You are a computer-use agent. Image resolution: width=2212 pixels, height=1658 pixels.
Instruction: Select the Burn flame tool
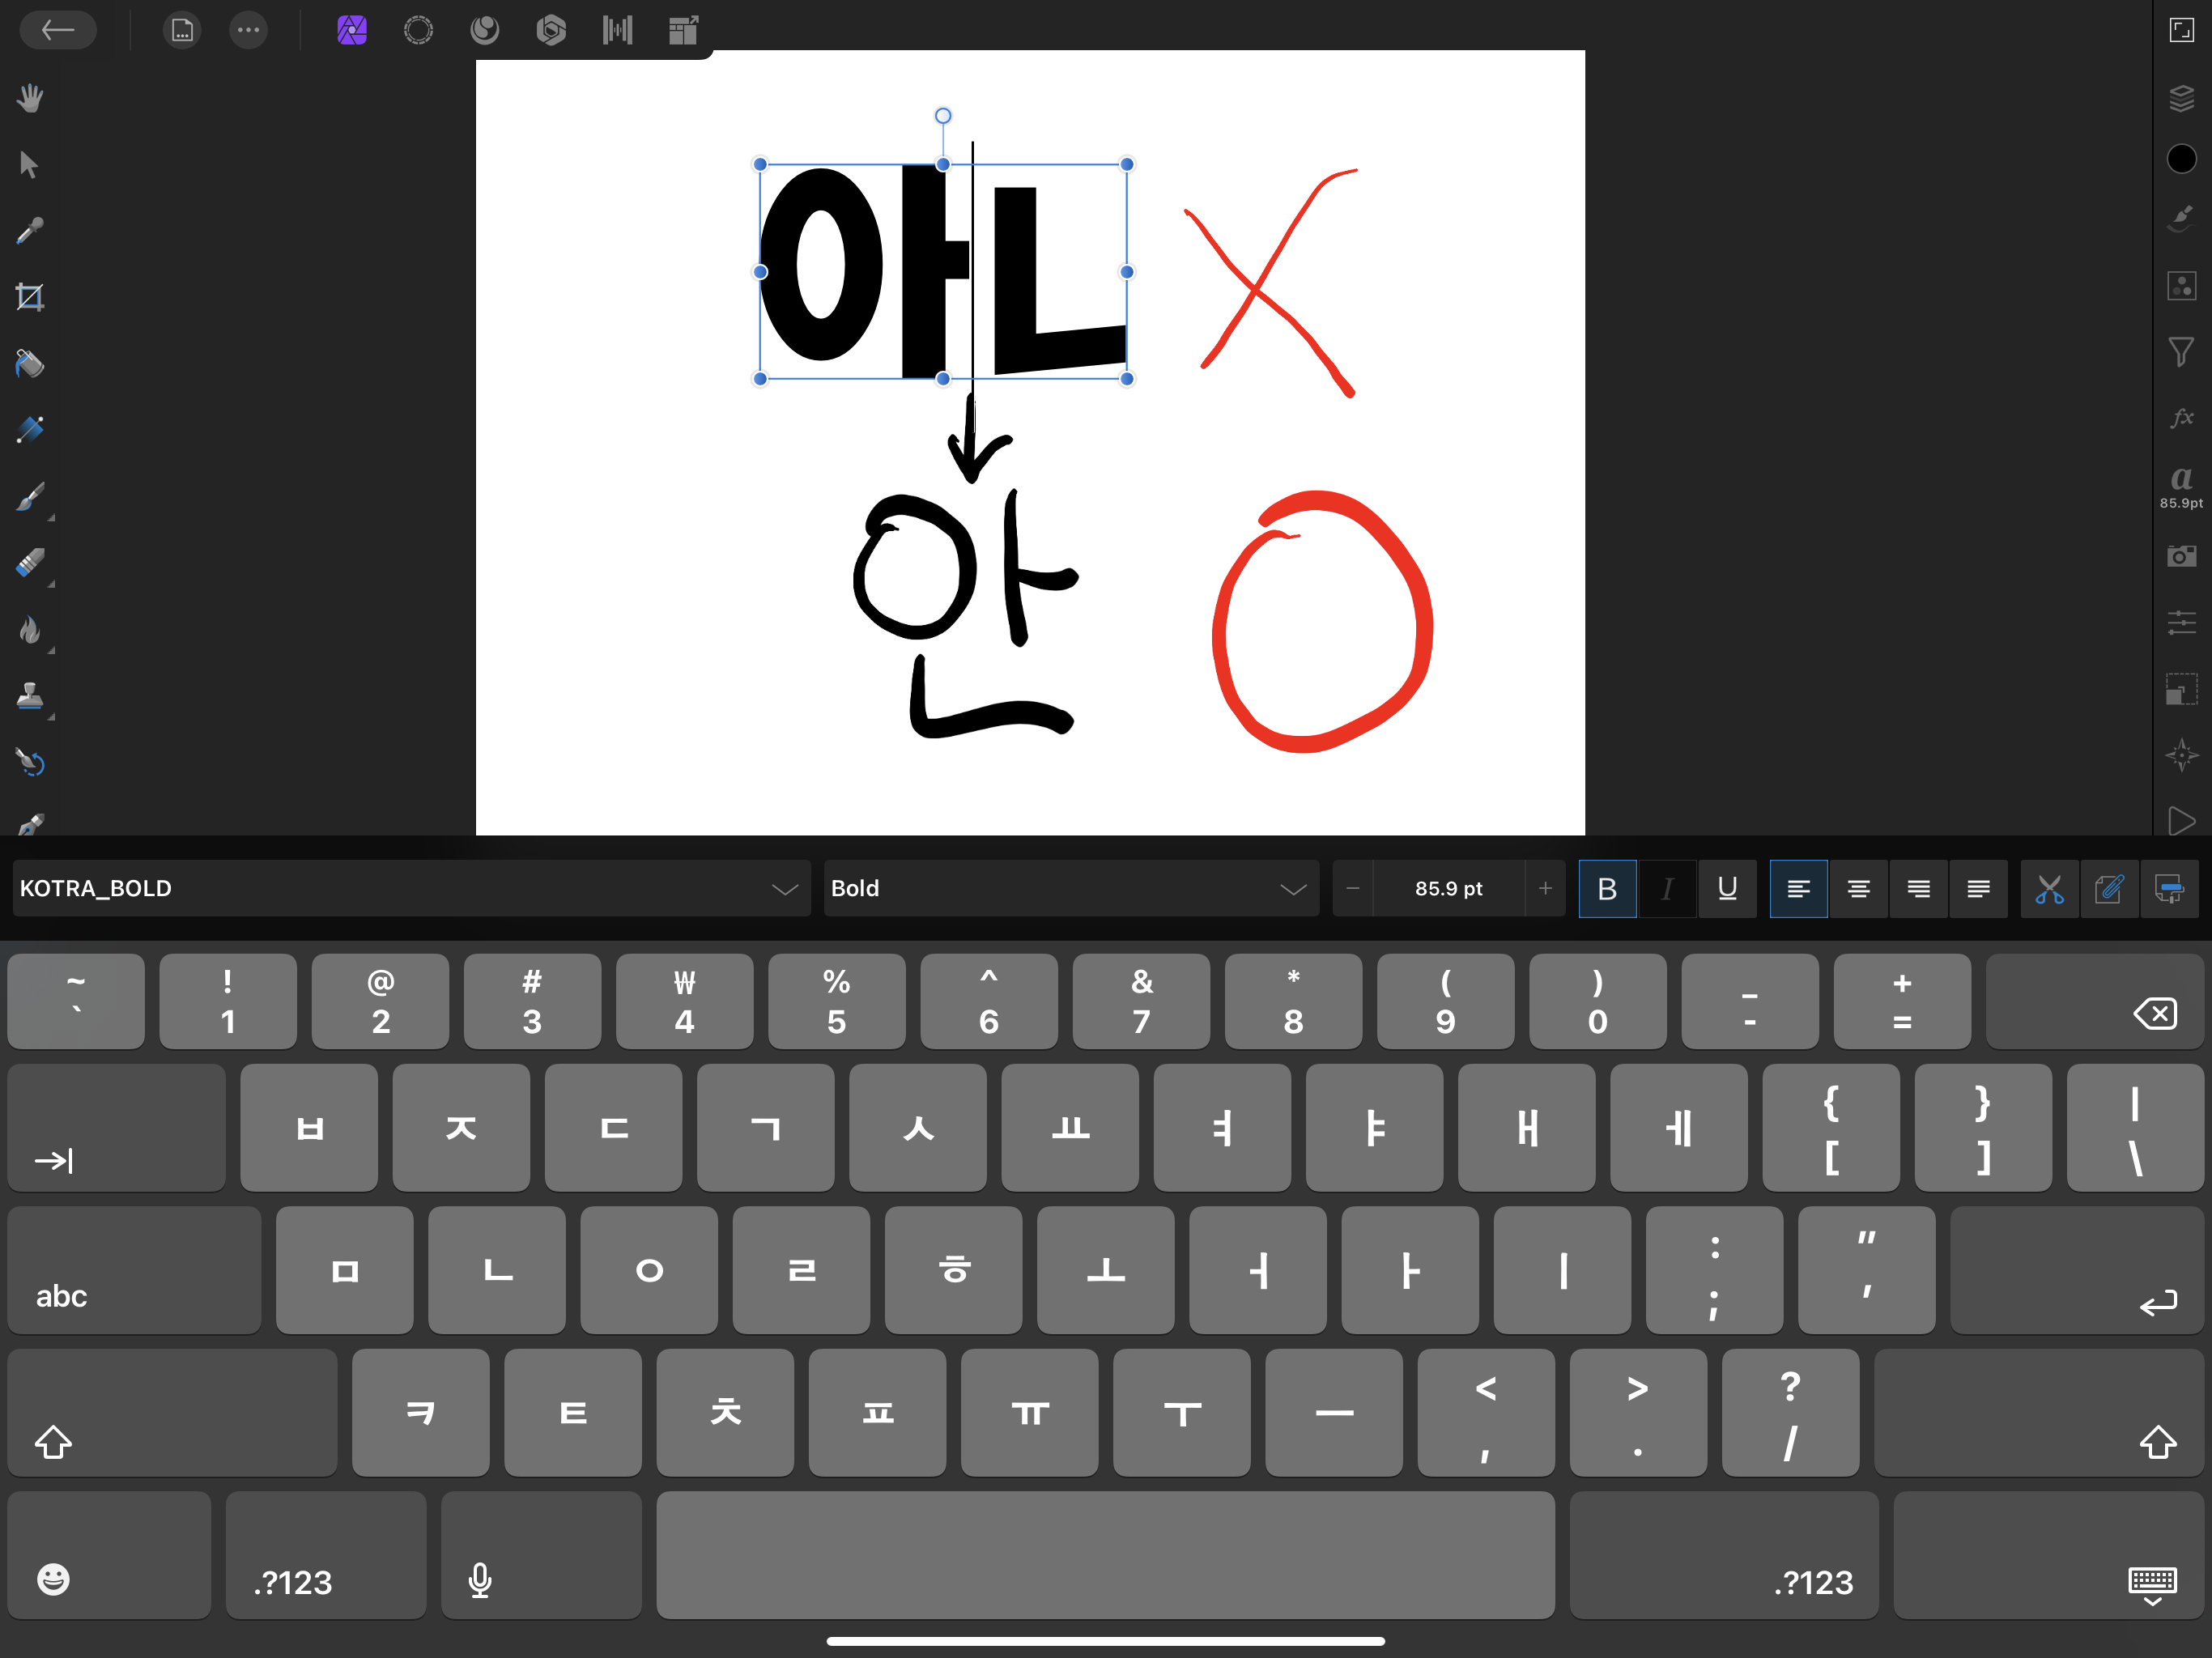pyautogui.click(x=30, y=629)
